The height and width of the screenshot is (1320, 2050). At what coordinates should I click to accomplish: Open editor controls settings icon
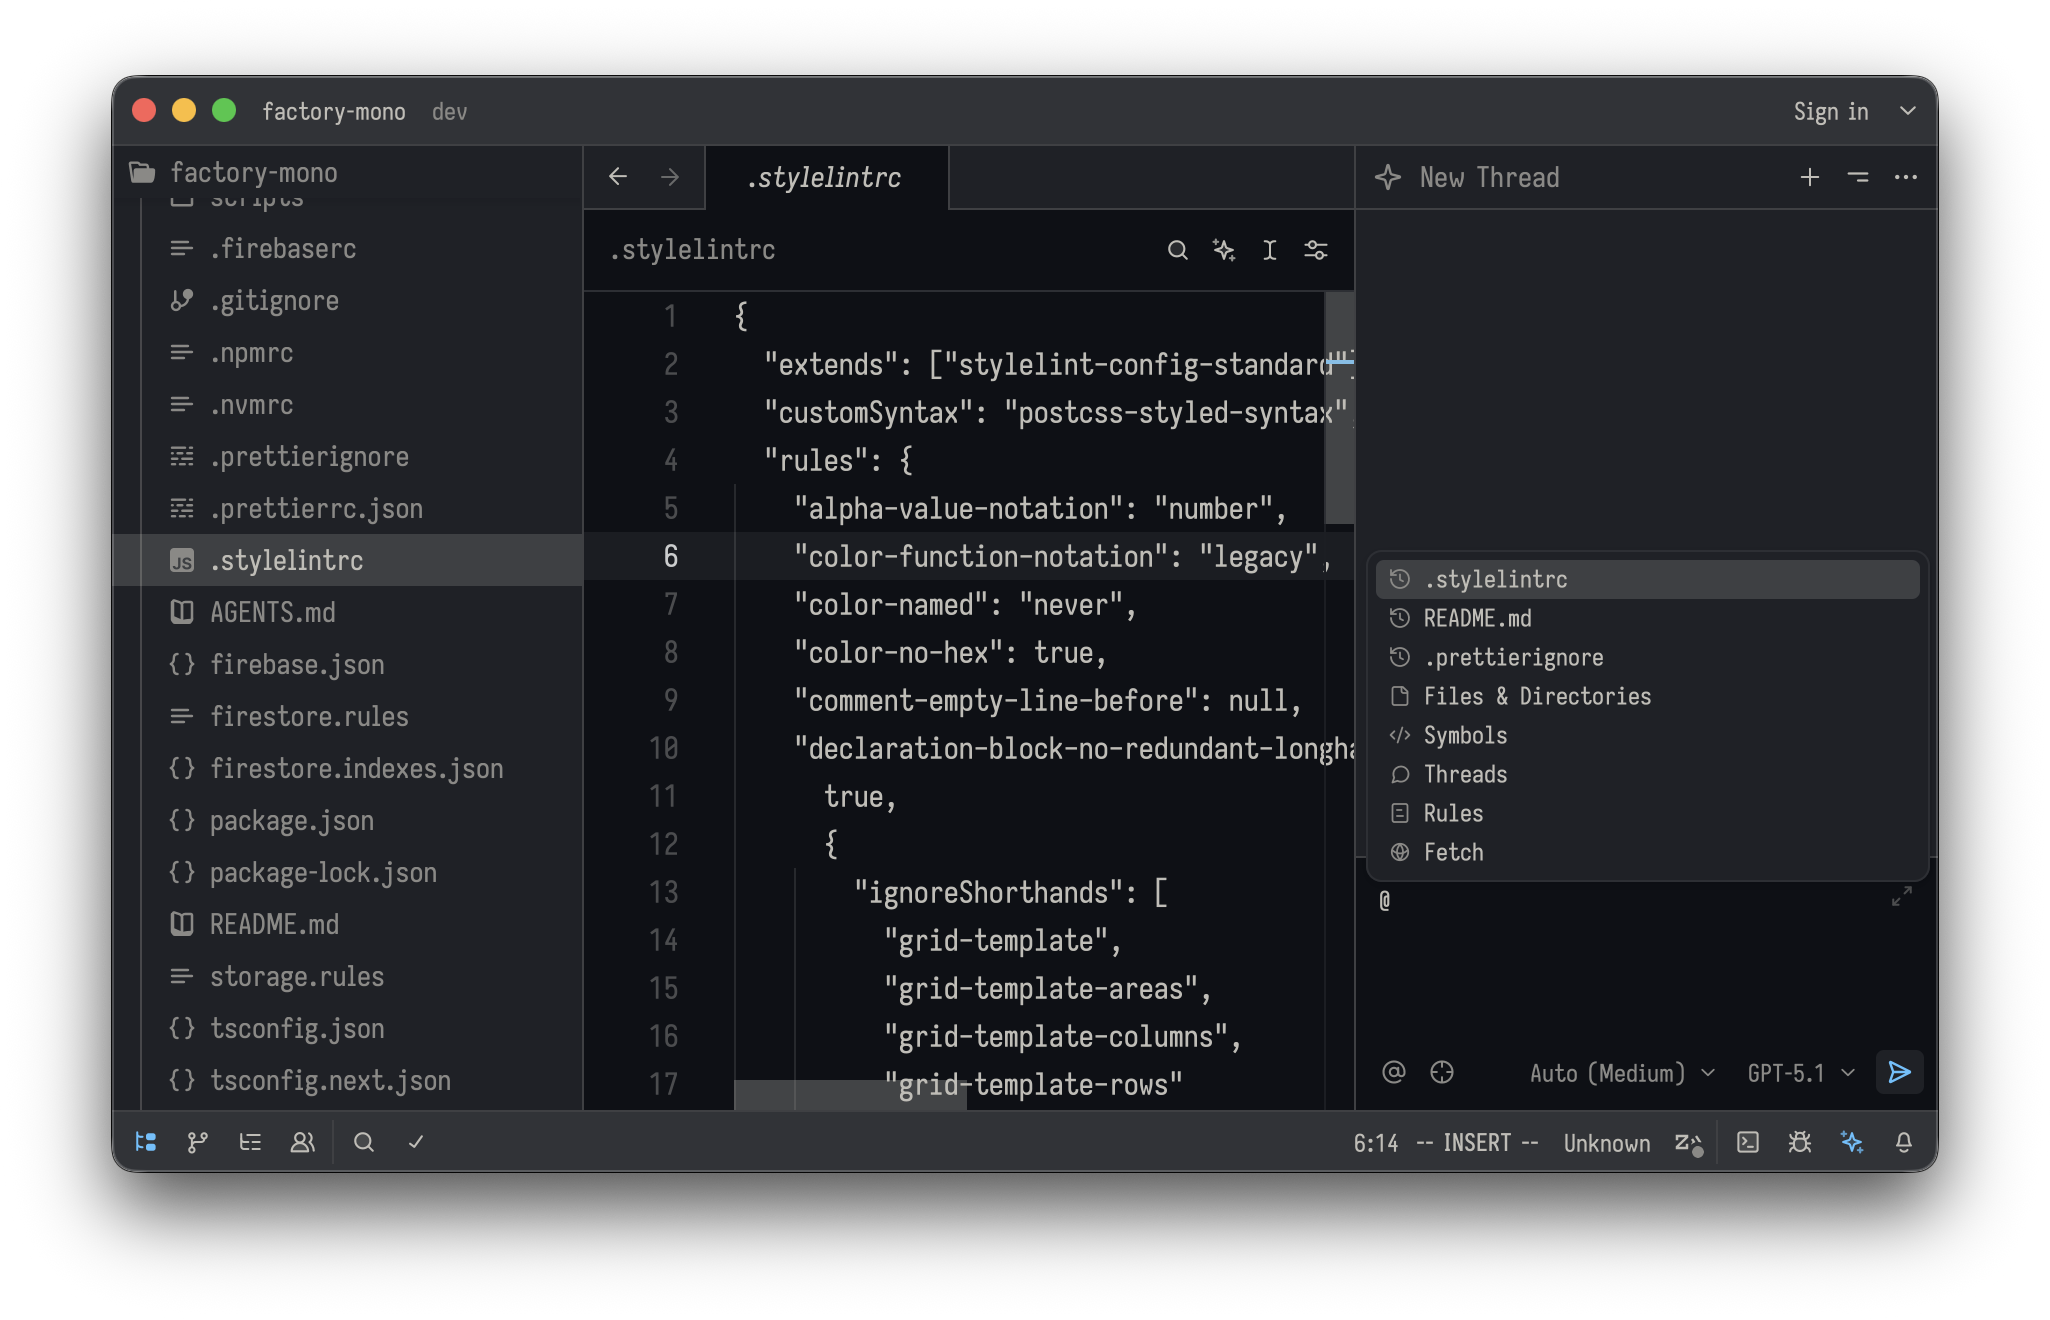click(1316, 250)
